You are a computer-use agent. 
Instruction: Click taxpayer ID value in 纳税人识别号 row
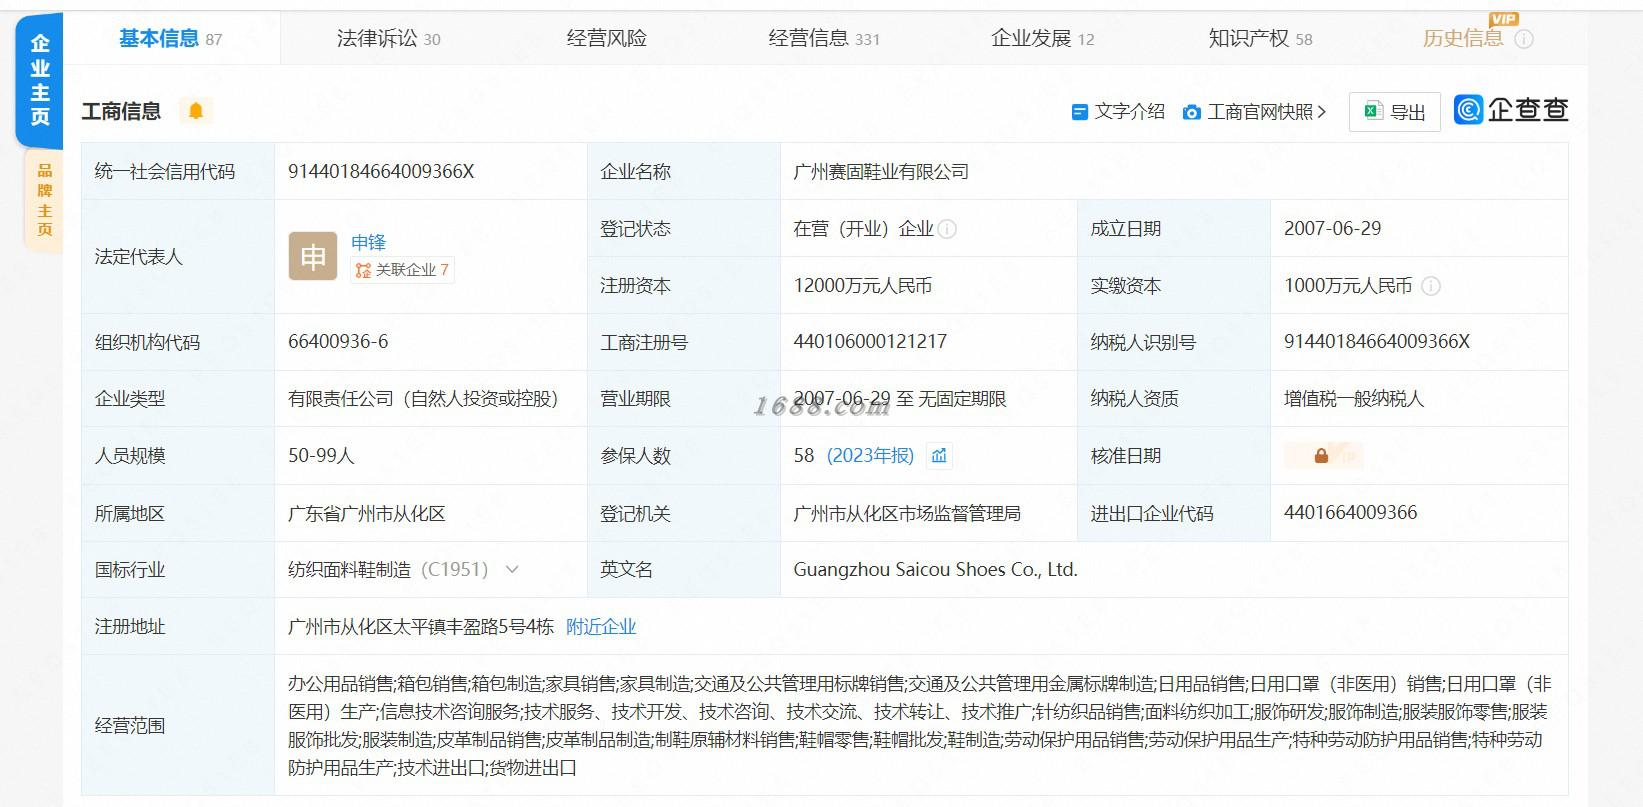(1377, 342)
